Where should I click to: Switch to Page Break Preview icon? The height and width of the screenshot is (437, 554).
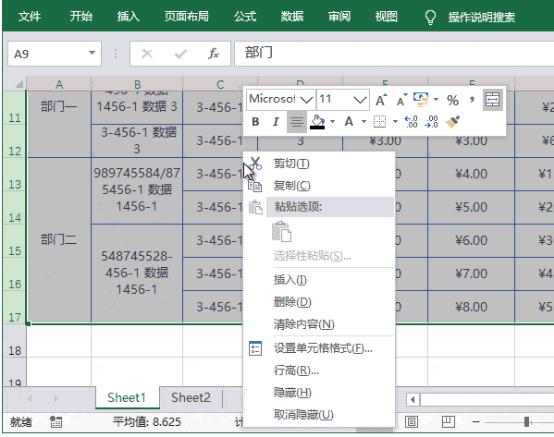tap(448, 422)
